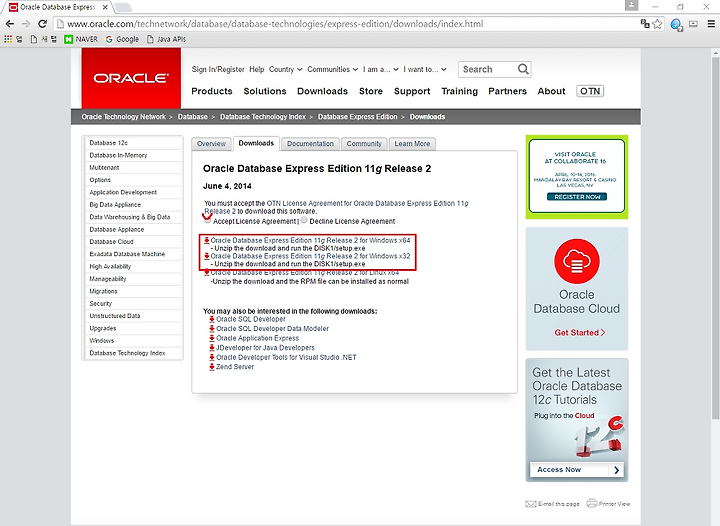
Task: Switch to the Overview tab
Action: tap(211, 144)
